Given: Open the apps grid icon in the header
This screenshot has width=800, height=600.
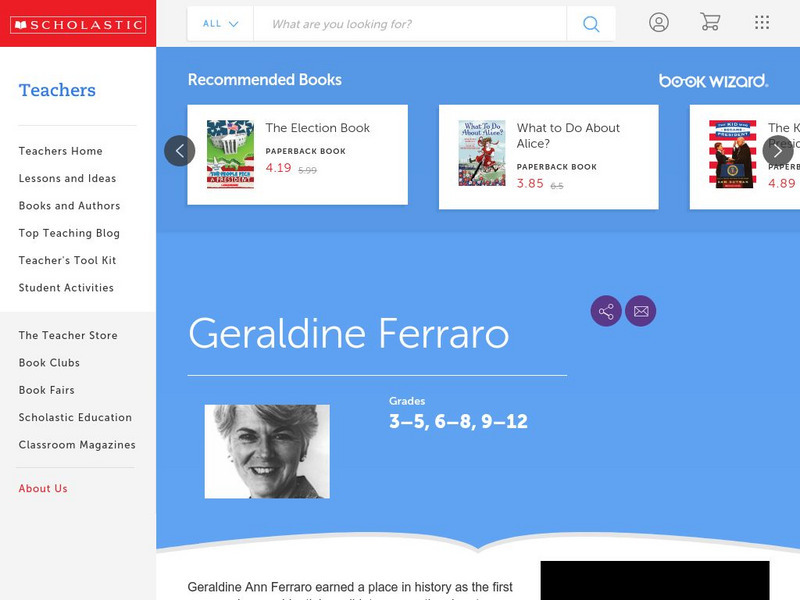Looking at the screenshot, I should click(x=760, y=22).
